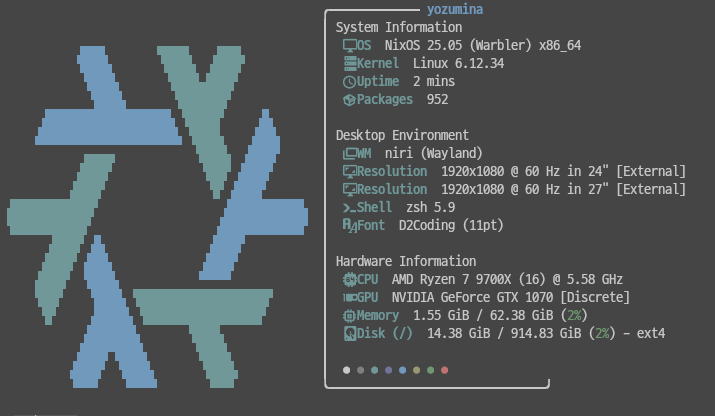The image size is (715, 416).
Task: Click the 27" [External] resolution value
Action: point(564,189)
